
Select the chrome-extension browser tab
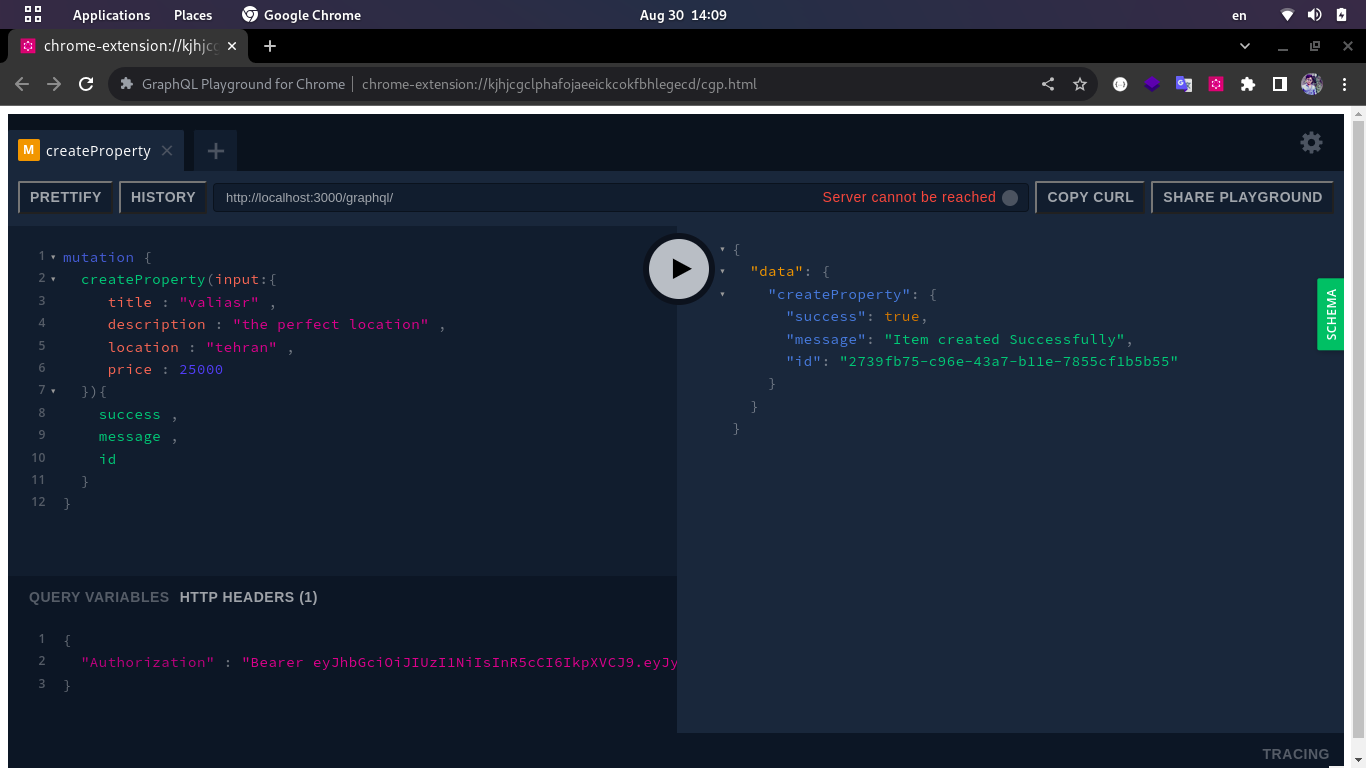coord(128,46)
